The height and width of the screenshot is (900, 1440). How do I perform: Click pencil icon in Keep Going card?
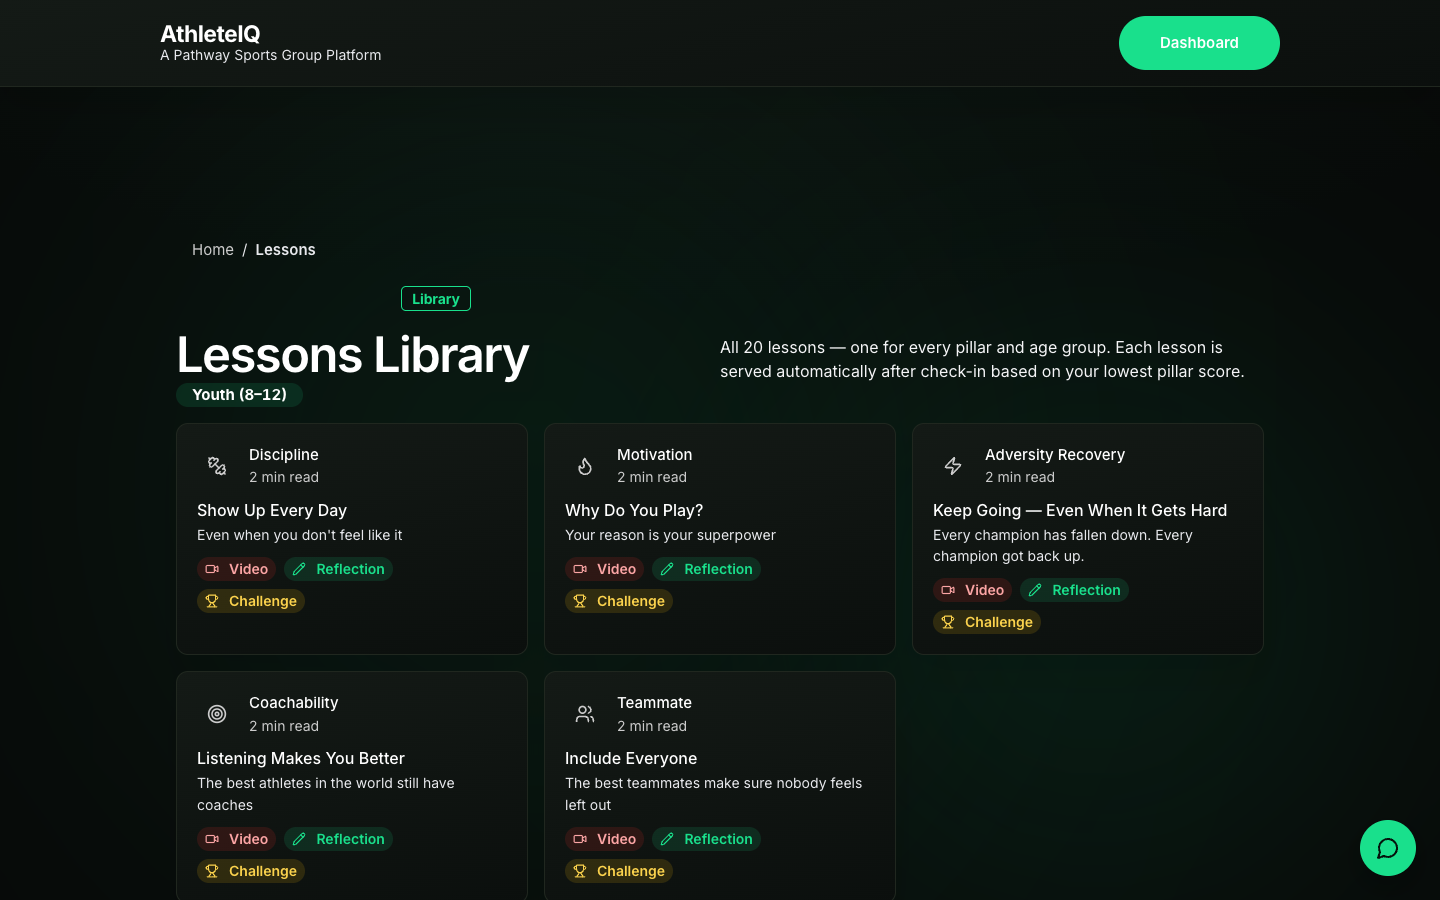[x=1035, y=590]
